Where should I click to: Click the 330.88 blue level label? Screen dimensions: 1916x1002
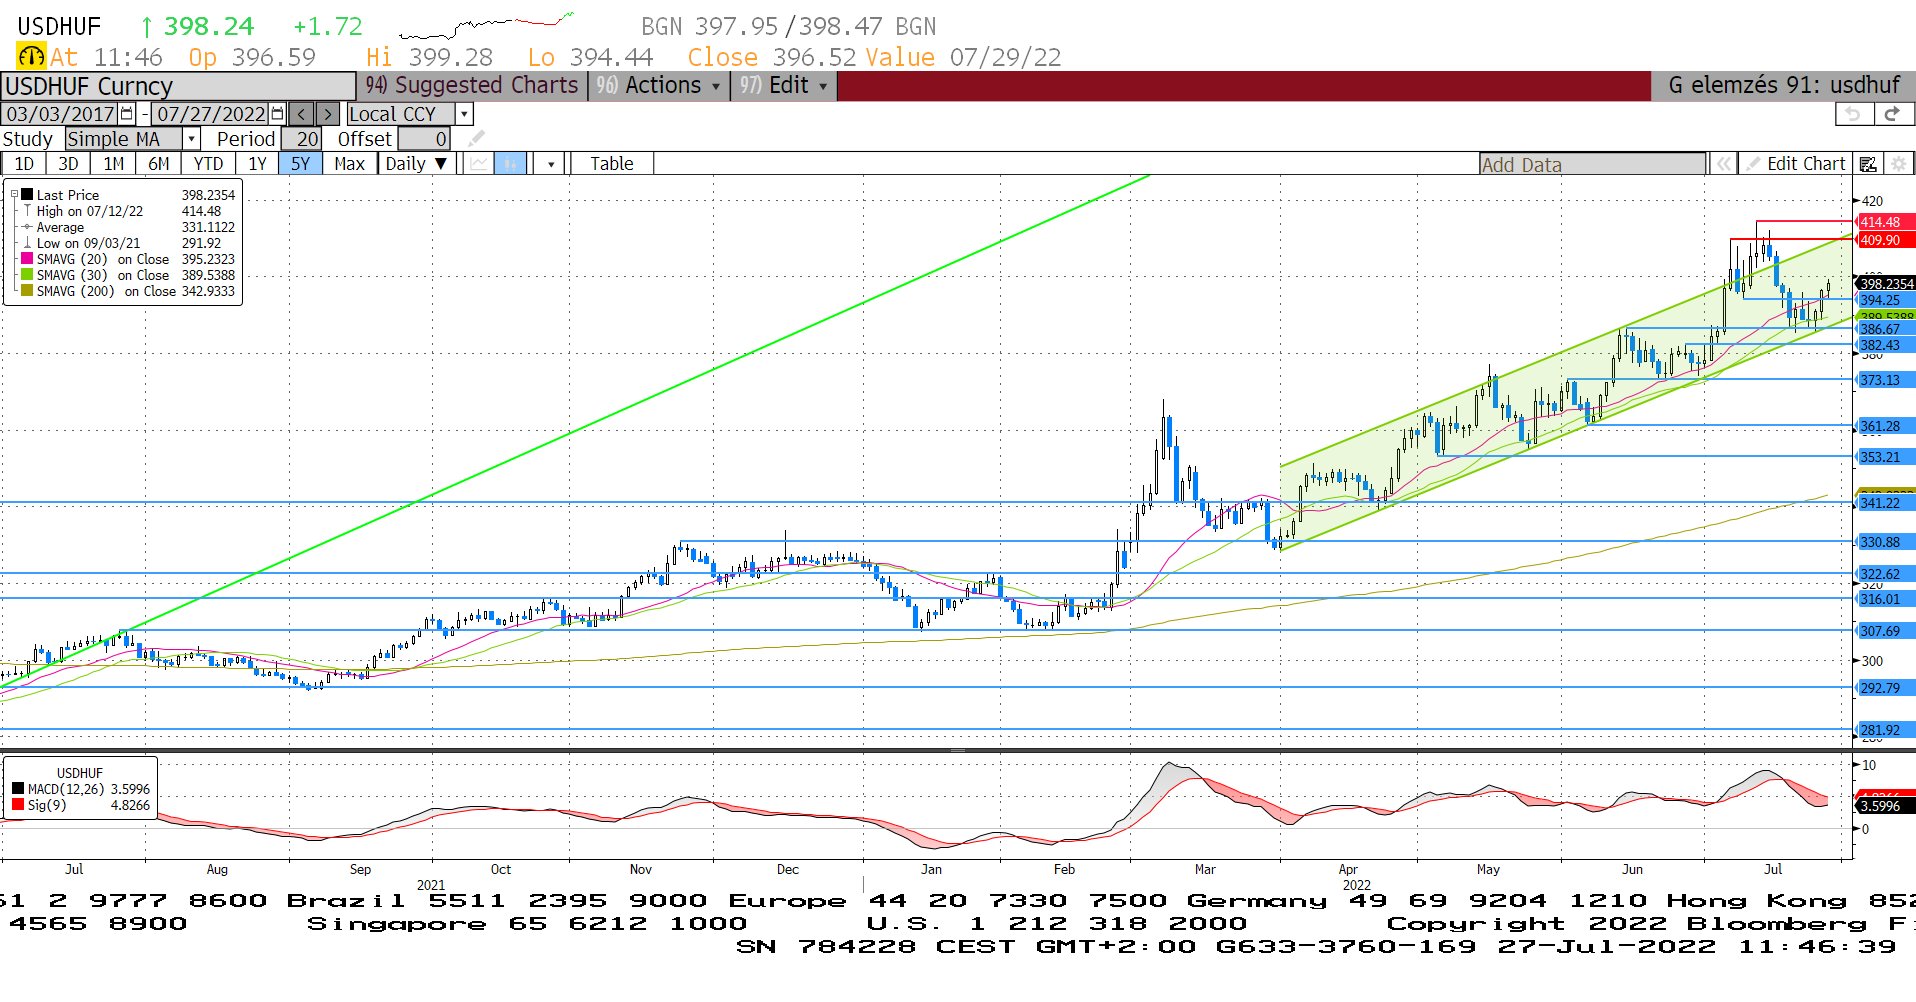(1884, 542)
